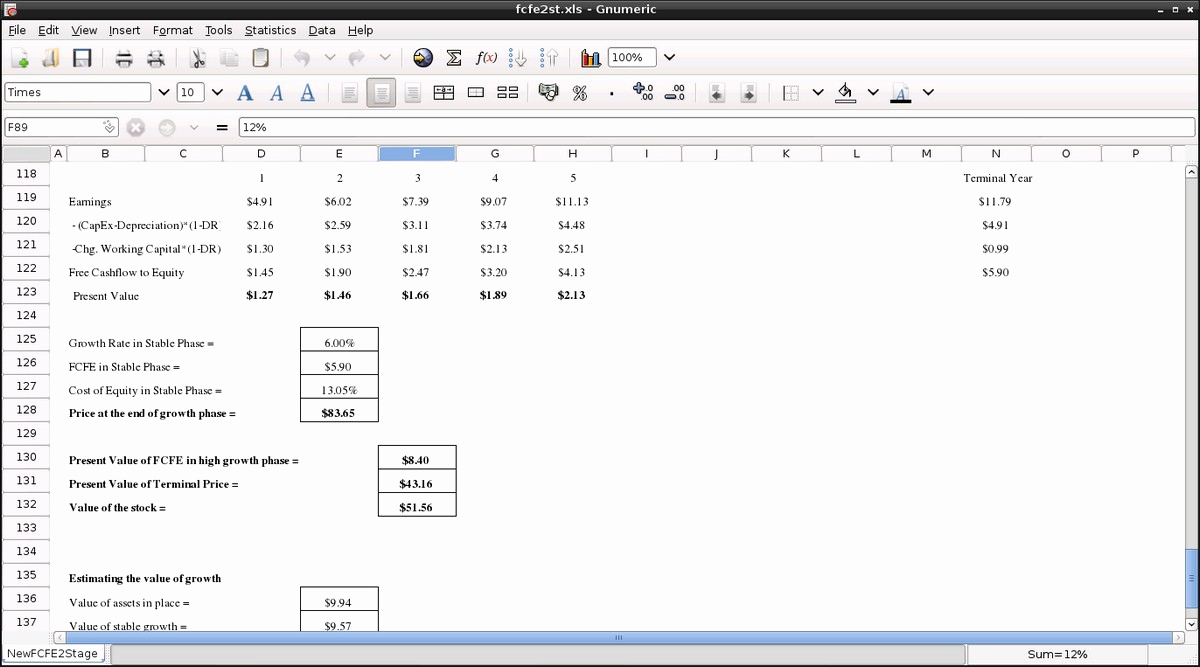
Task: Click the Insert hyperlink globe icon
Action: point(423,58)
